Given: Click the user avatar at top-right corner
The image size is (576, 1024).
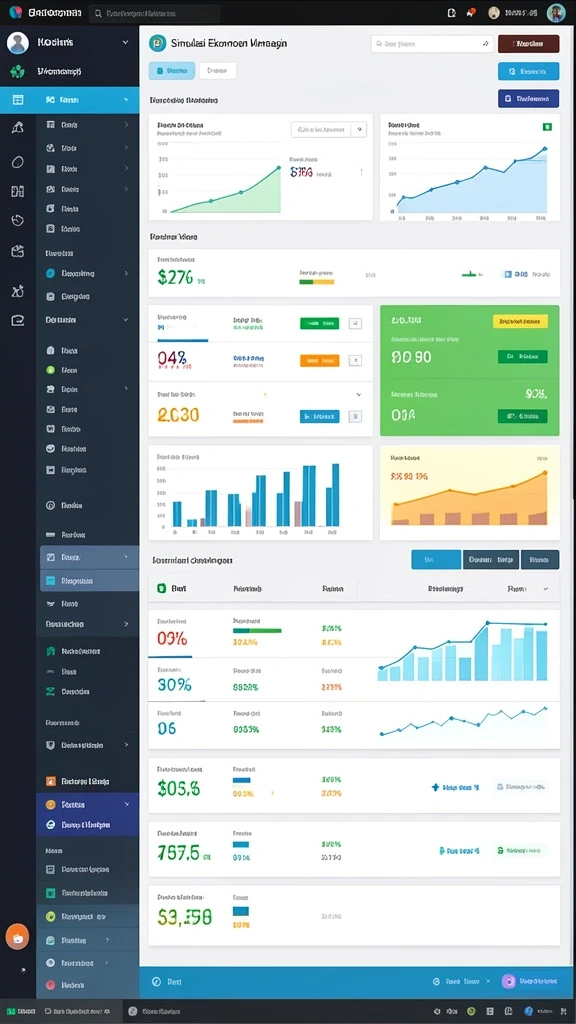Looking at the screenshot, I should click(556, 12).
